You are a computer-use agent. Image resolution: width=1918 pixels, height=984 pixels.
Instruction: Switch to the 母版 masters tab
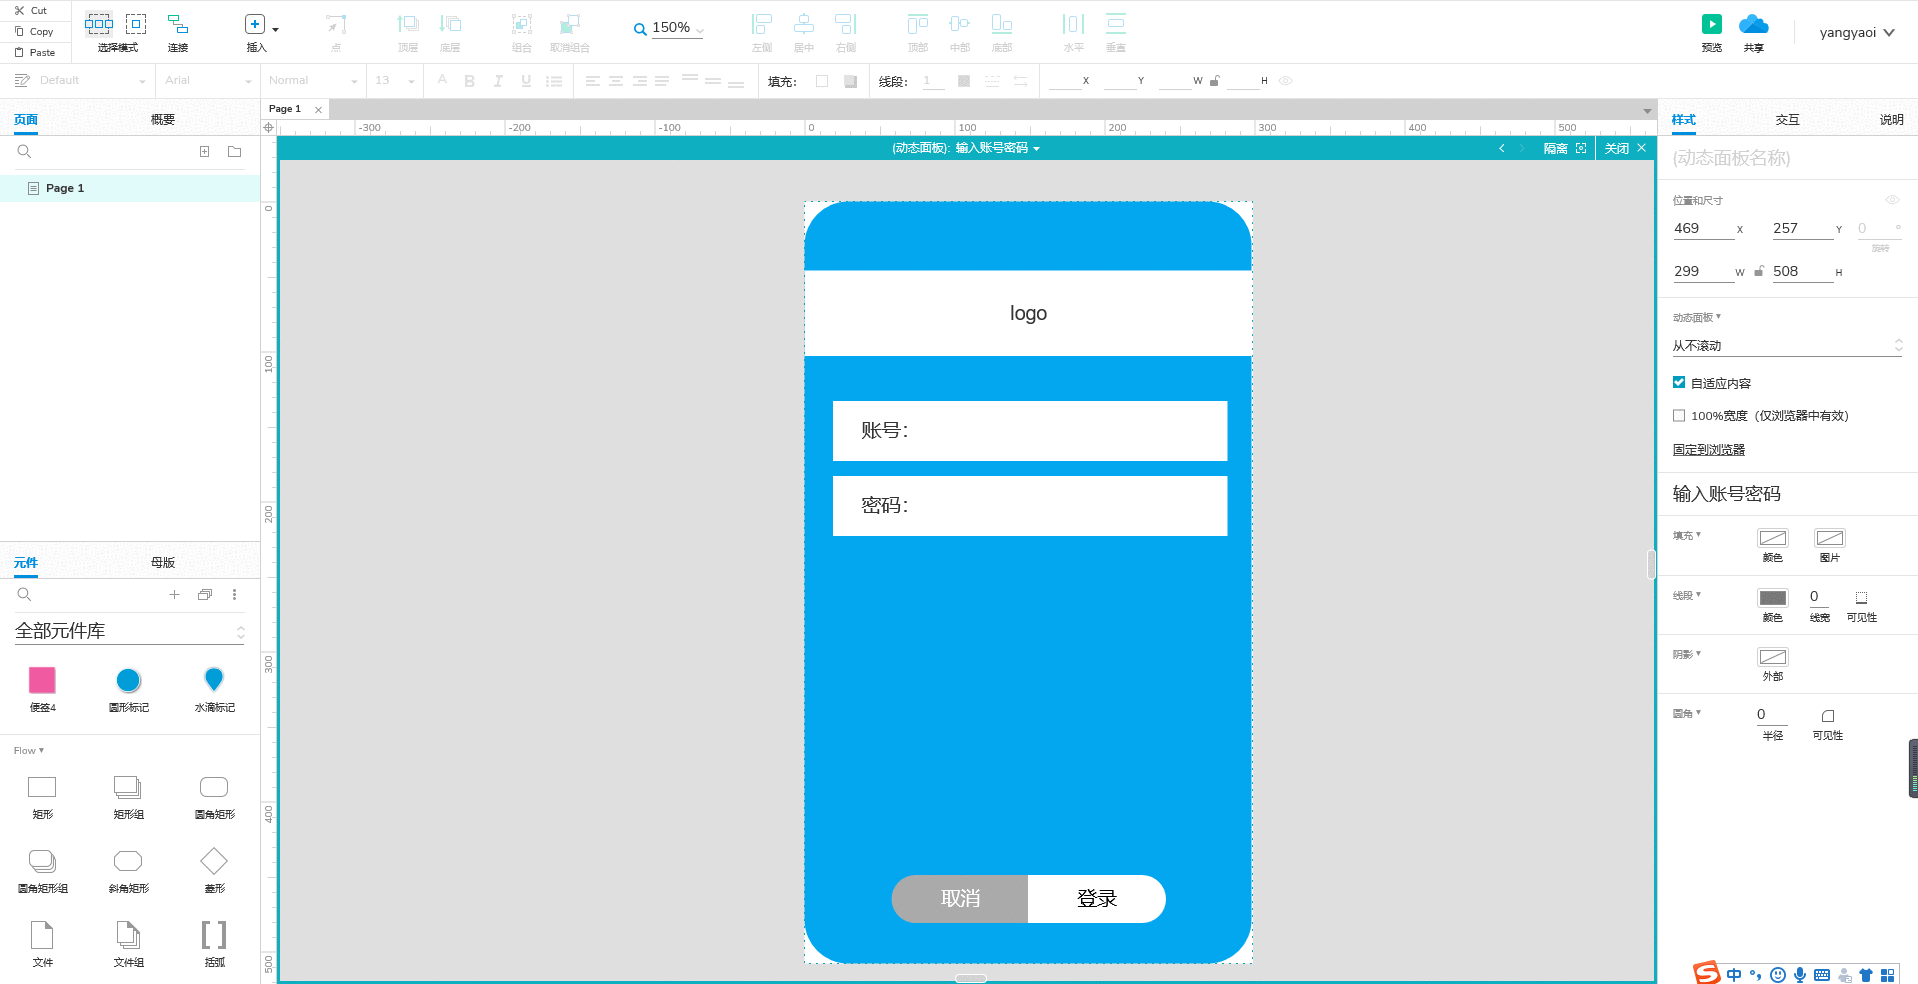point(163,562)
